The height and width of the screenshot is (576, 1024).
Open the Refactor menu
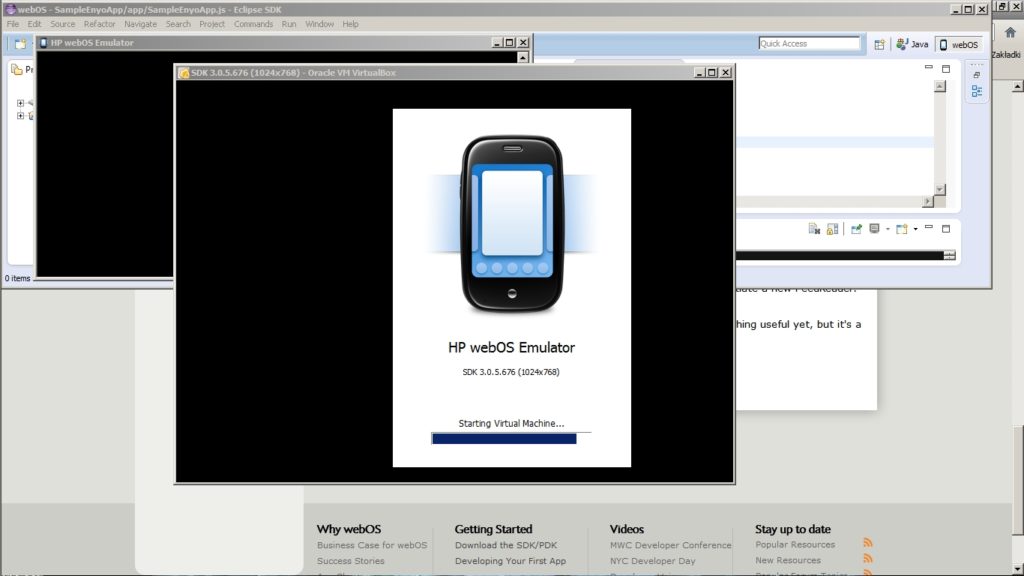tap(99, 24)
